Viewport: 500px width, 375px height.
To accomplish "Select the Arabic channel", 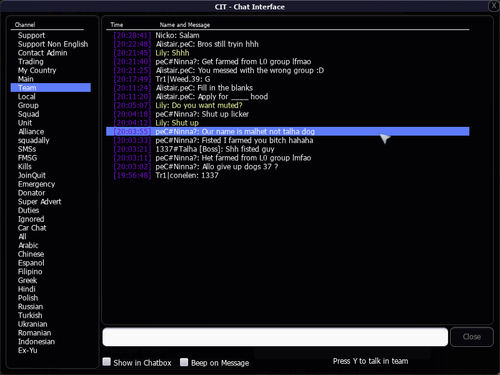I will tap(28, 245).
